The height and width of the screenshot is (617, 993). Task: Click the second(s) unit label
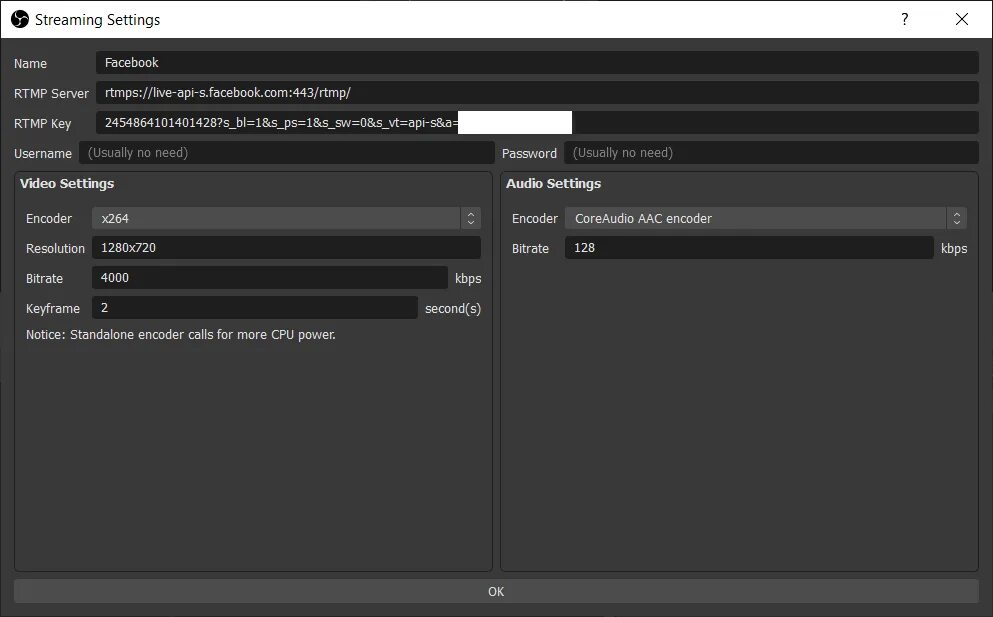pos(453,308)
